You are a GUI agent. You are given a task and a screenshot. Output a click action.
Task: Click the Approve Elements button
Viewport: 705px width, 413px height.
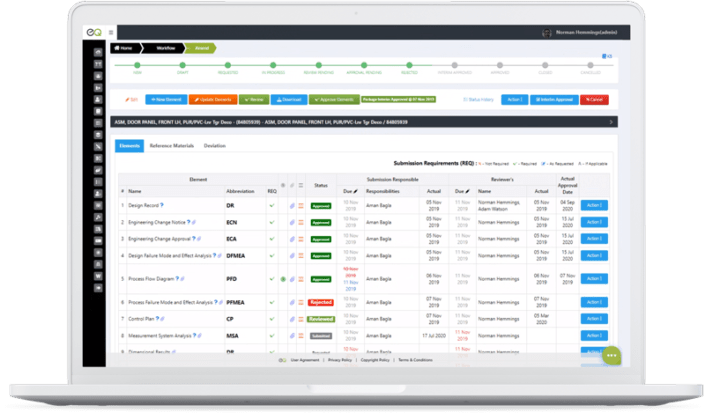pos(334,99)
